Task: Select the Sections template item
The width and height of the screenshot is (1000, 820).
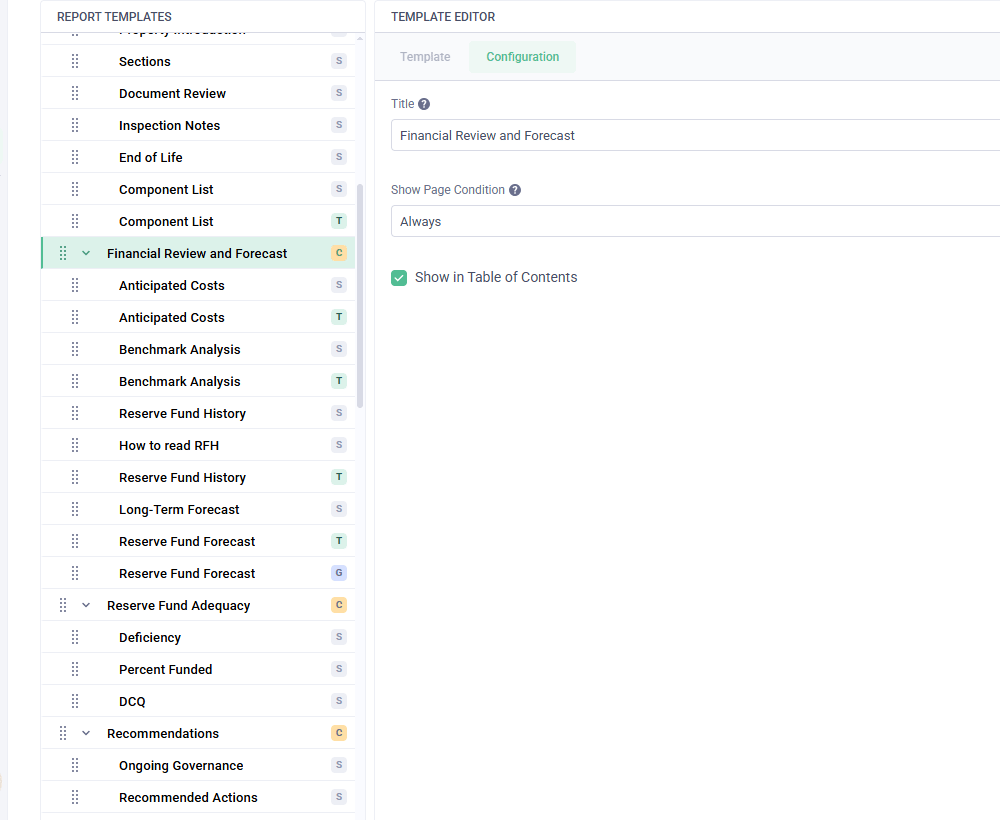Action: (198, 61)
